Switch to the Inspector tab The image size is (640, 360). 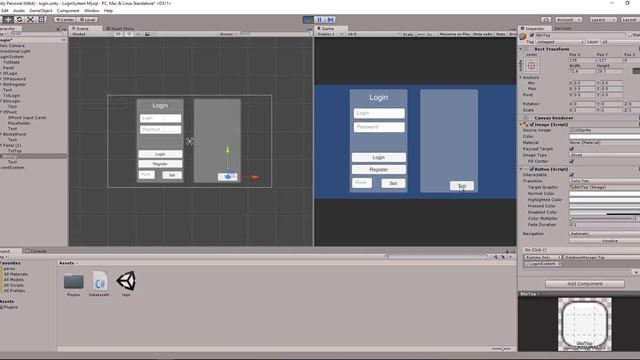point(534,29)
